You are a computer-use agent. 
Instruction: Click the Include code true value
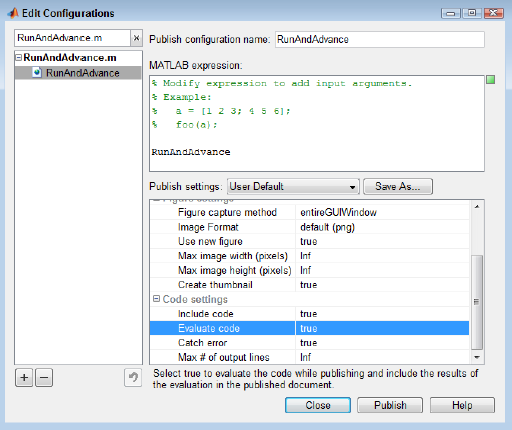309,314
